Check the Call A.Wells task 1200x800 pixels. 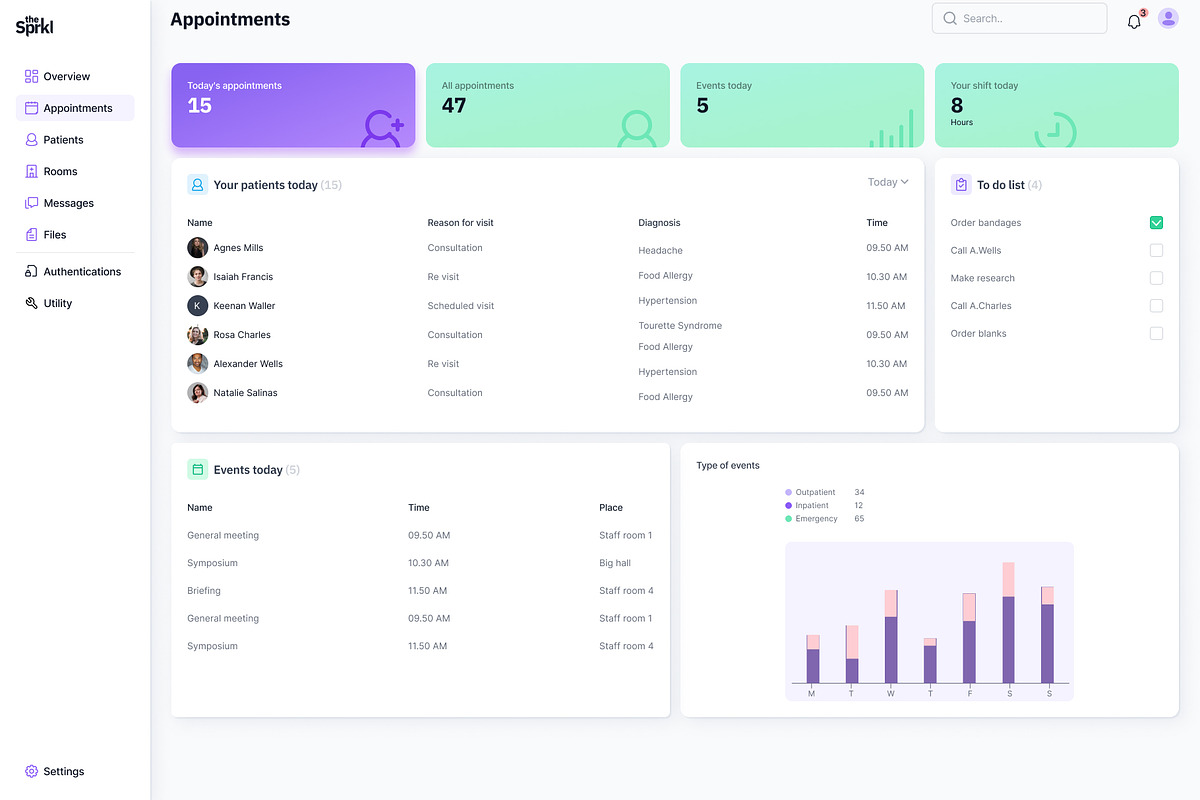[x=1157, y=250]
